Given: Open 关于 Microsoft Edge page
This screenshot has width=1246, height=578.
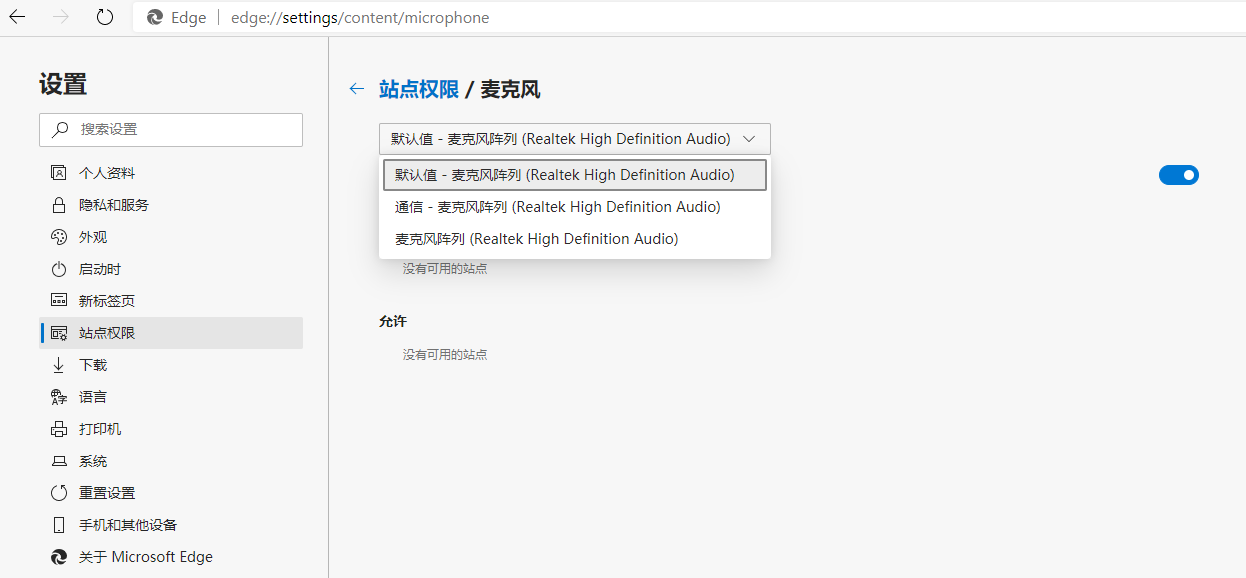Looking at the screenshot, I should [171, 557].
